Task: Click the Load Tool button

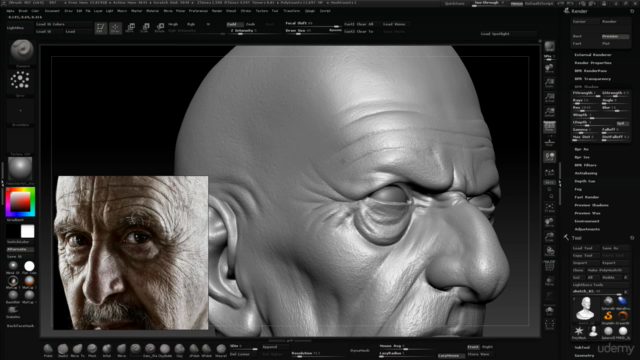Action: (x=586, y=248)
